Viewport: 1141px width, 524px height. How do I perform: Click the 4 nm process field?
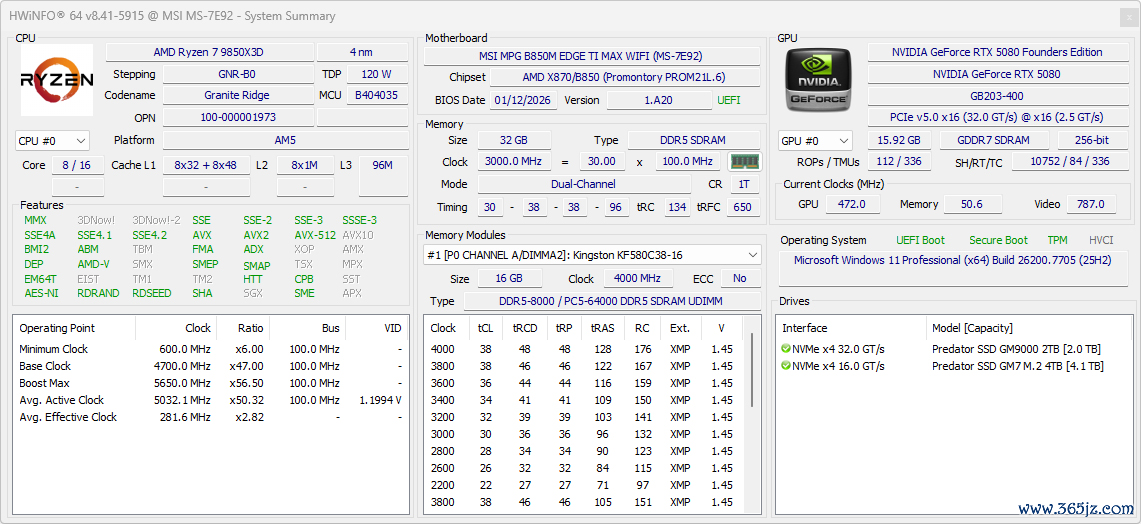[x=362, y=52]
